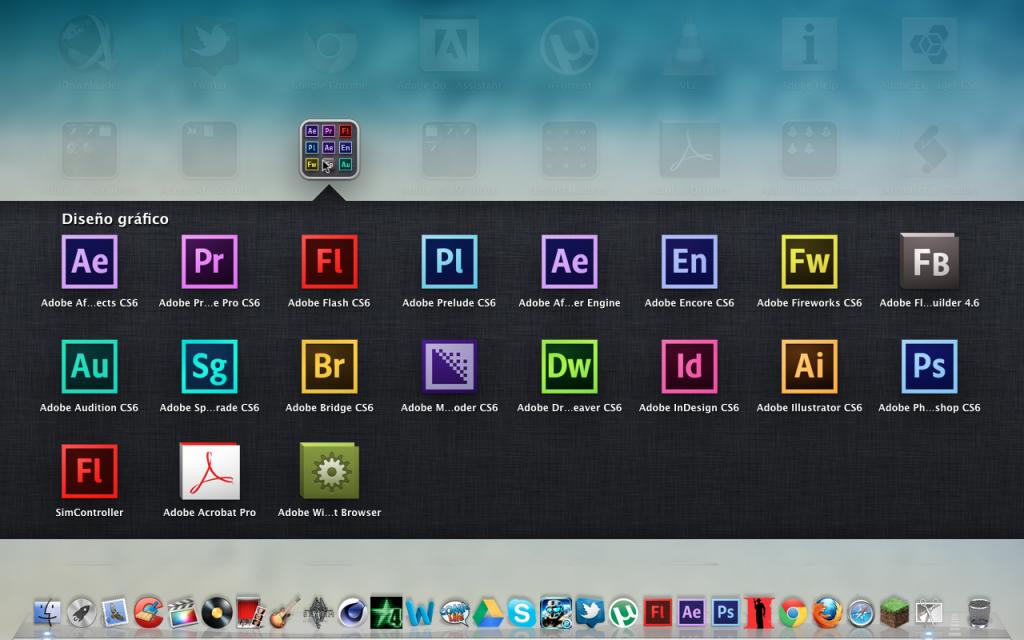1024x640 pixels.
Task: Click the Launchpad rocket icon in Dock
Action: [81, 613]
